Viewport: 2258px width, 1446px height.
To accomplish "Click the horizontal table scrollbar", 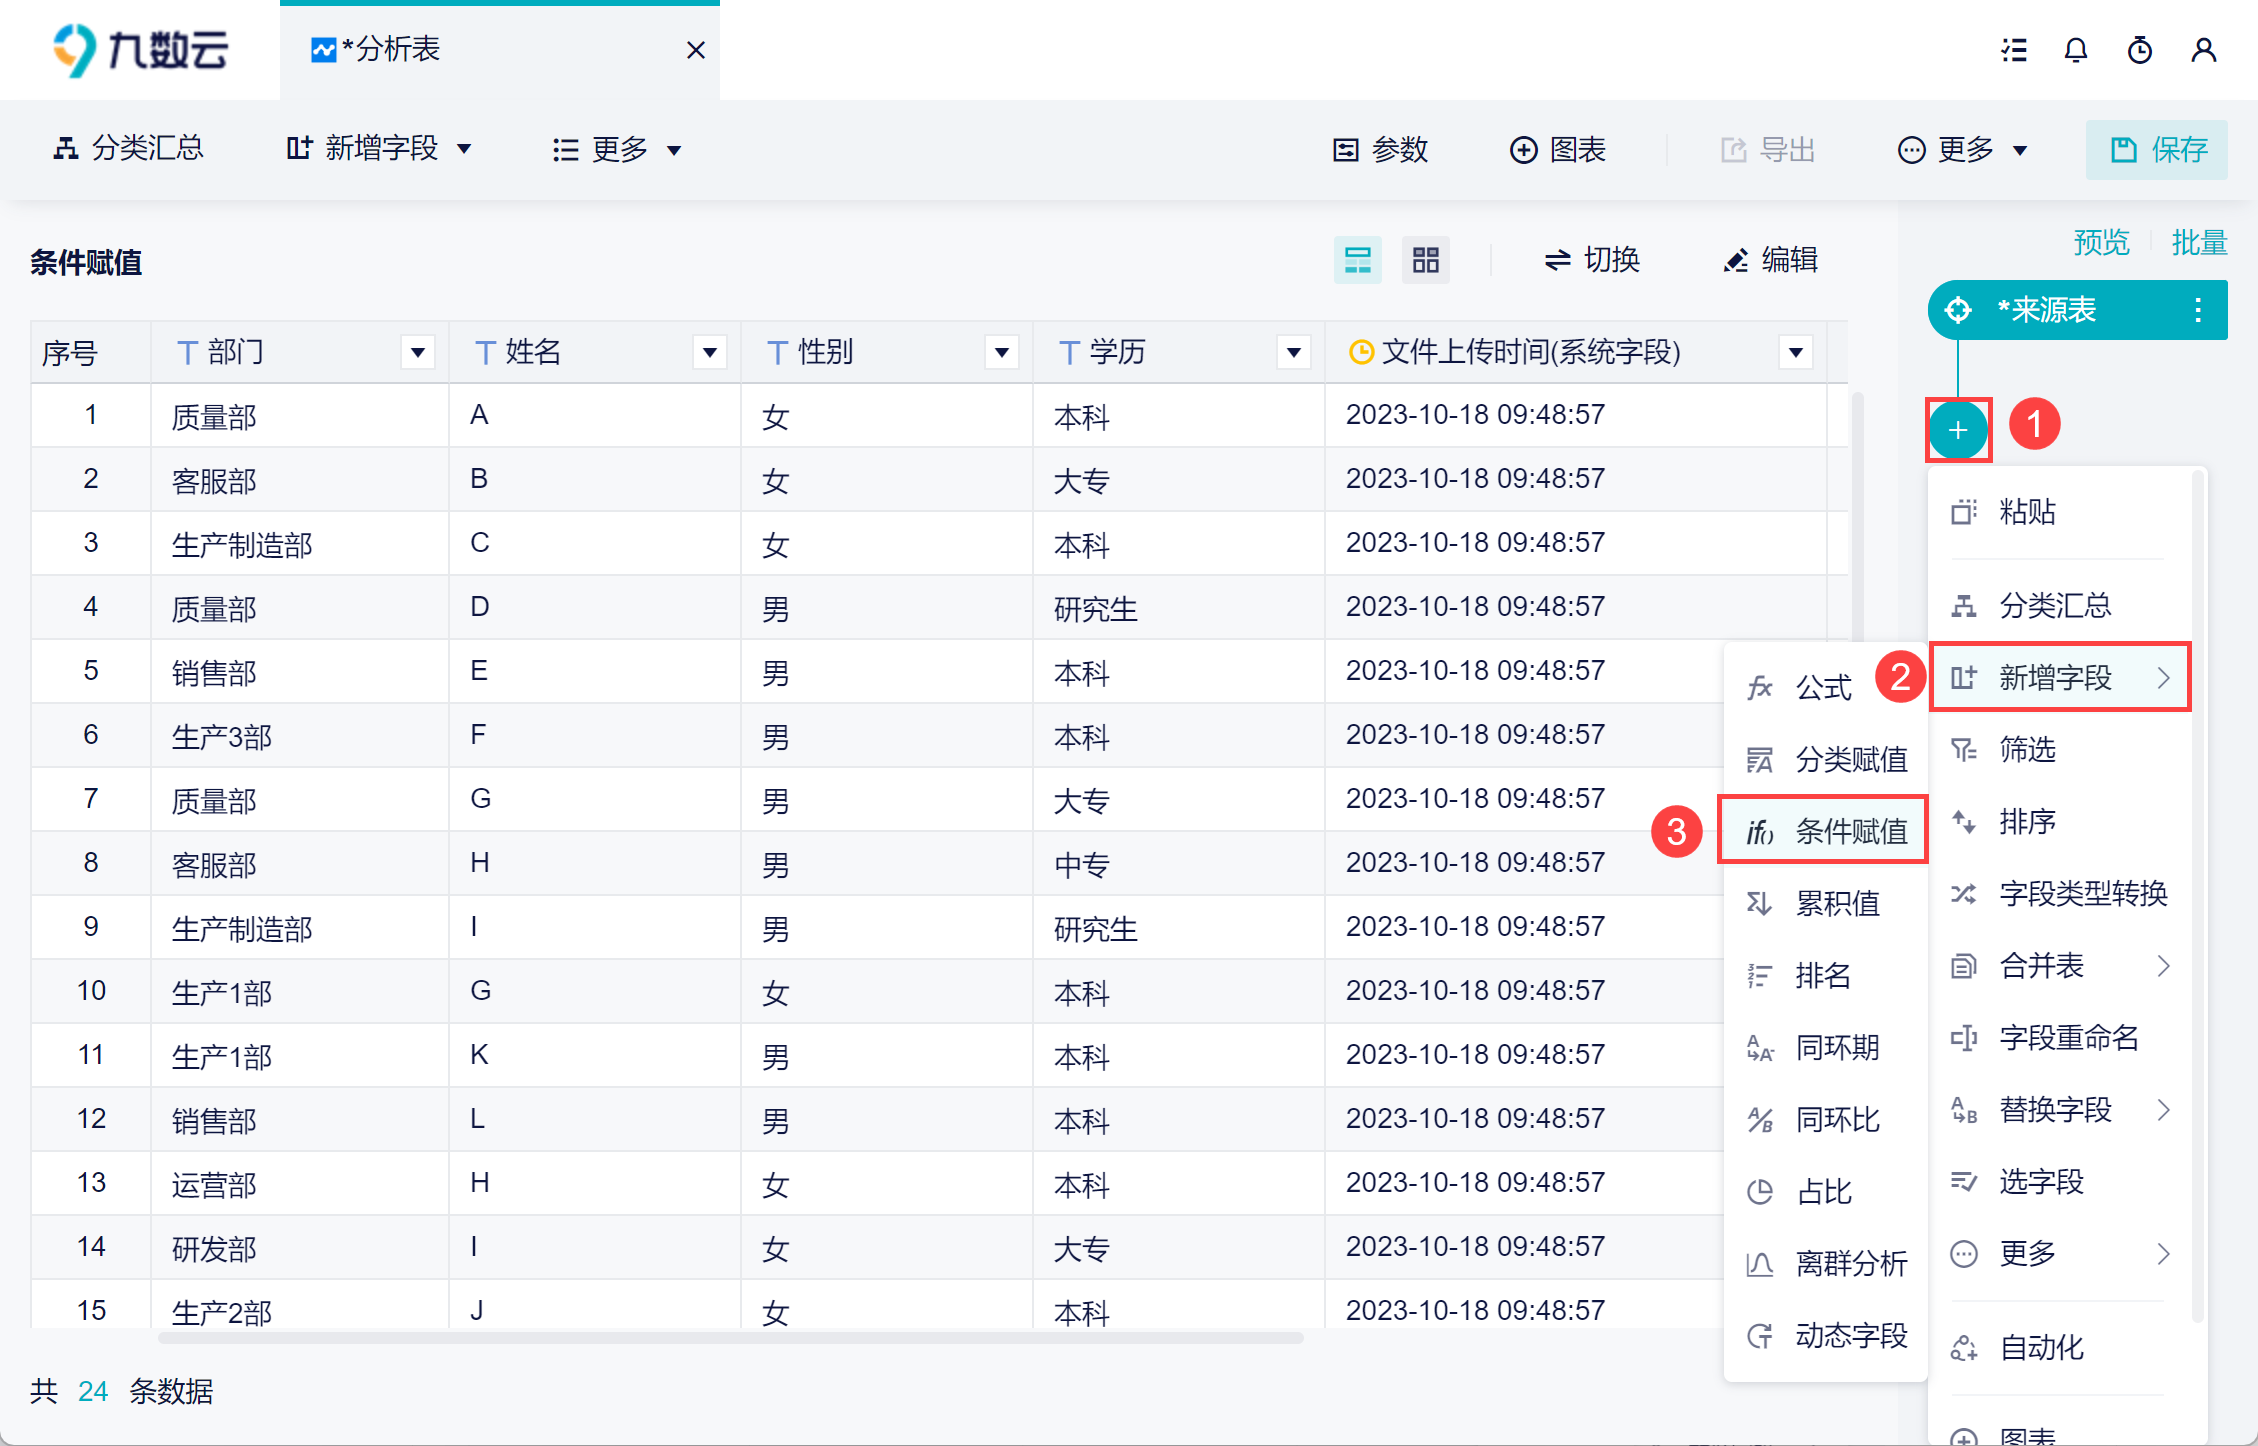I will coord(730,1337).
